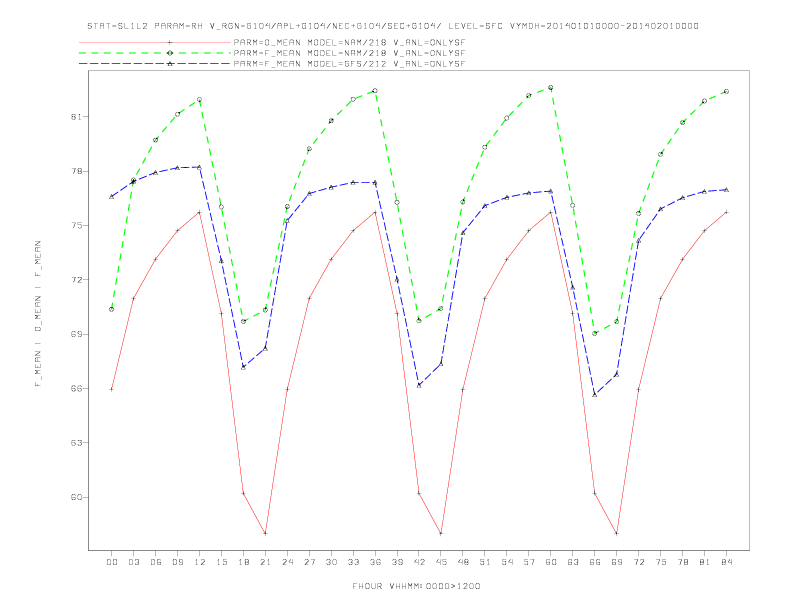Click the blue dashed line sample in legend
The image size is (792, 612).
[x=155, y=64]
